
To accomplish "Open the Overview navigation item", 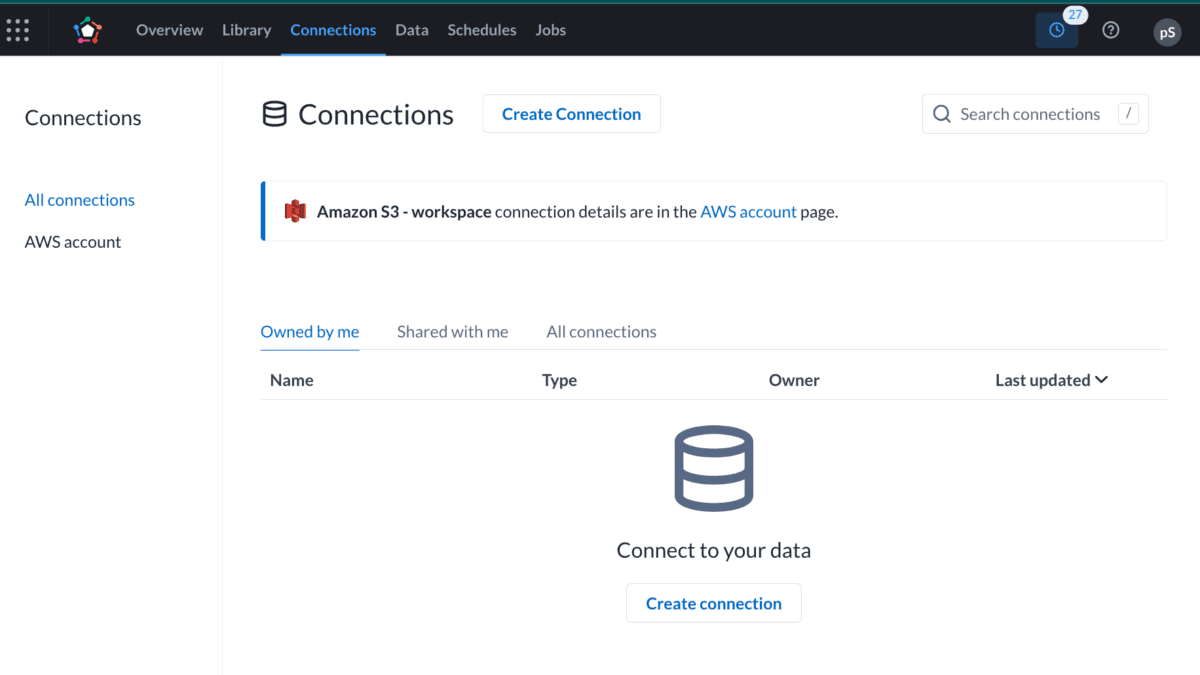I will [x=169, y=30].
